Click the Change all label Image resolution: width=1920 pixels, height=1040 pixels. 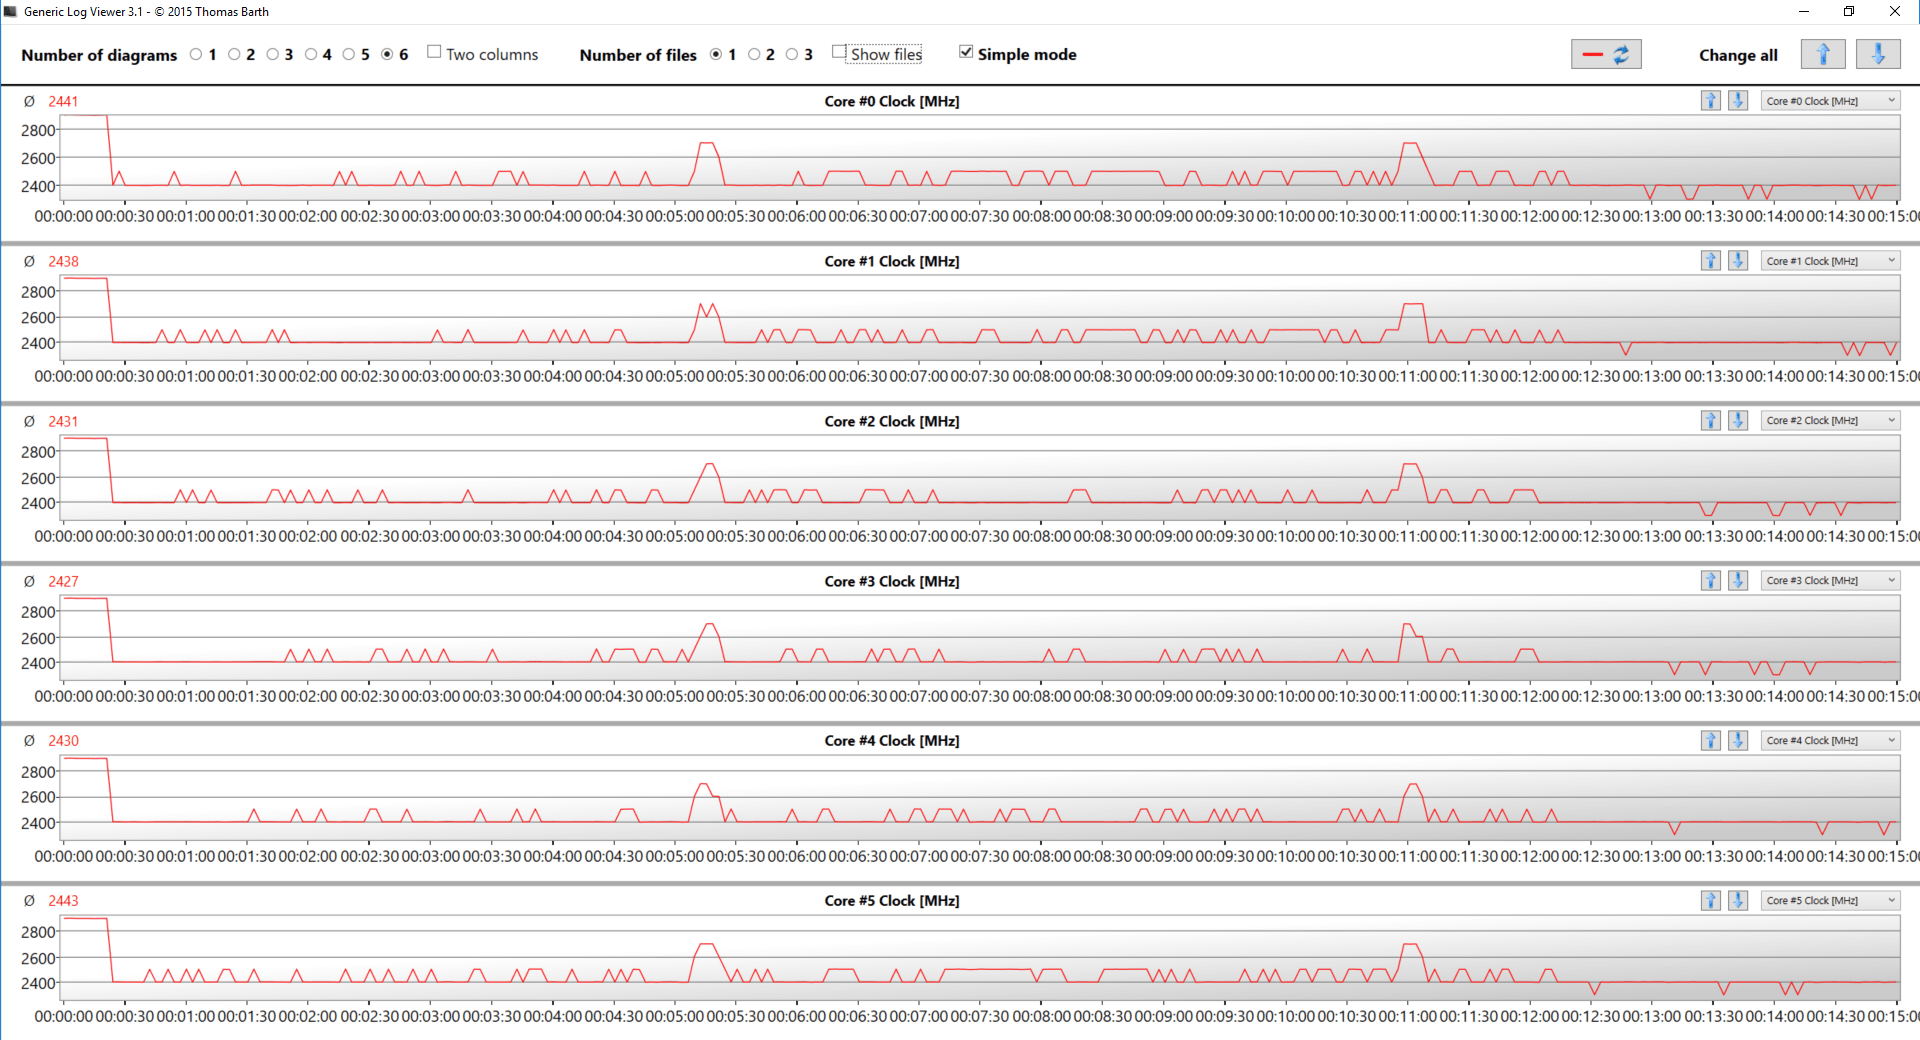pos(1738,55)
